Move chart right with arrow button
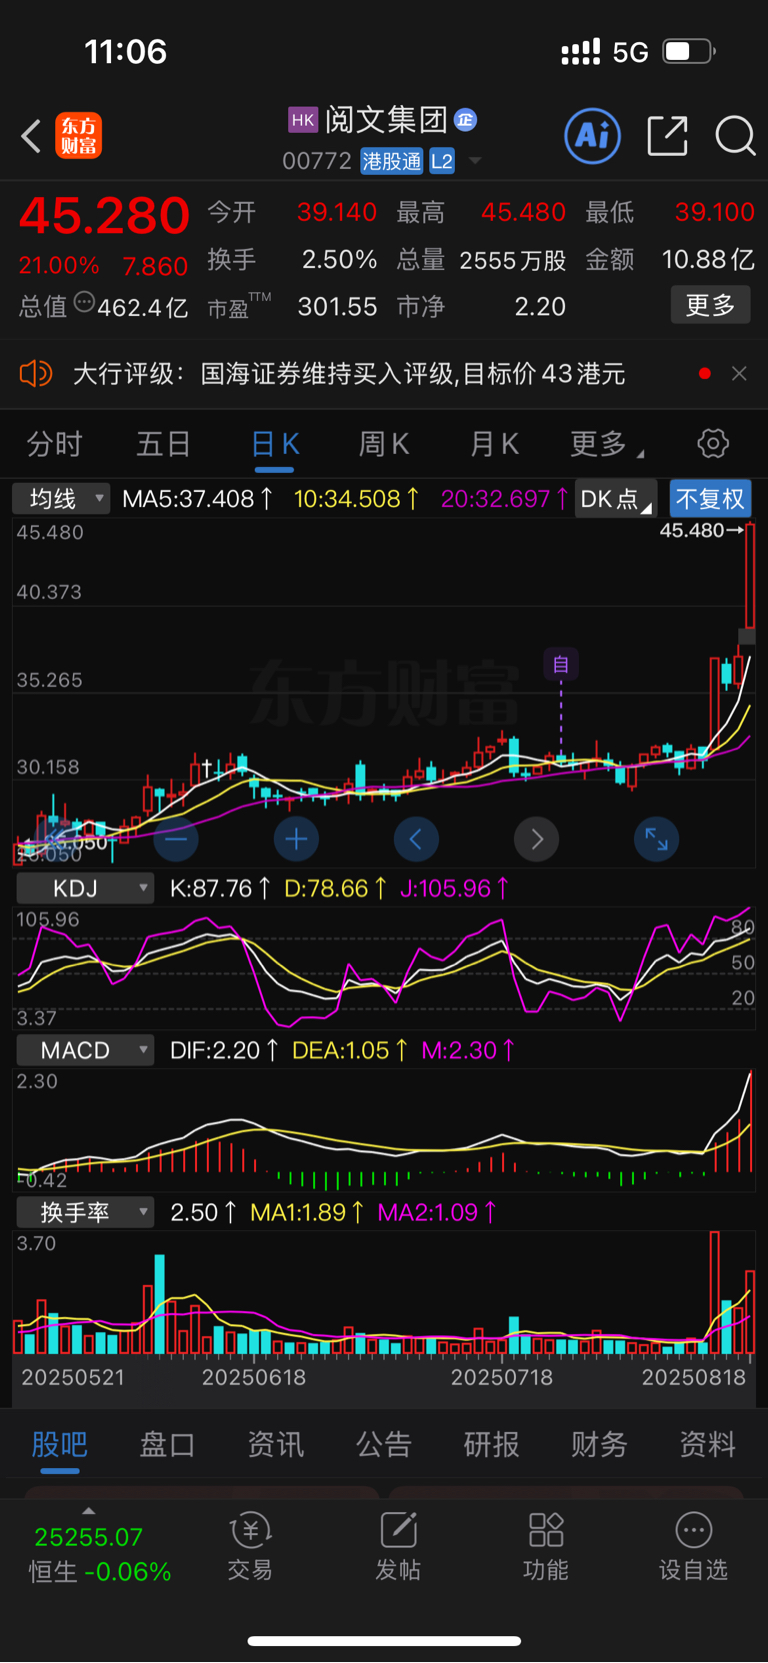 pyautogui.click(x=536, y=839)
